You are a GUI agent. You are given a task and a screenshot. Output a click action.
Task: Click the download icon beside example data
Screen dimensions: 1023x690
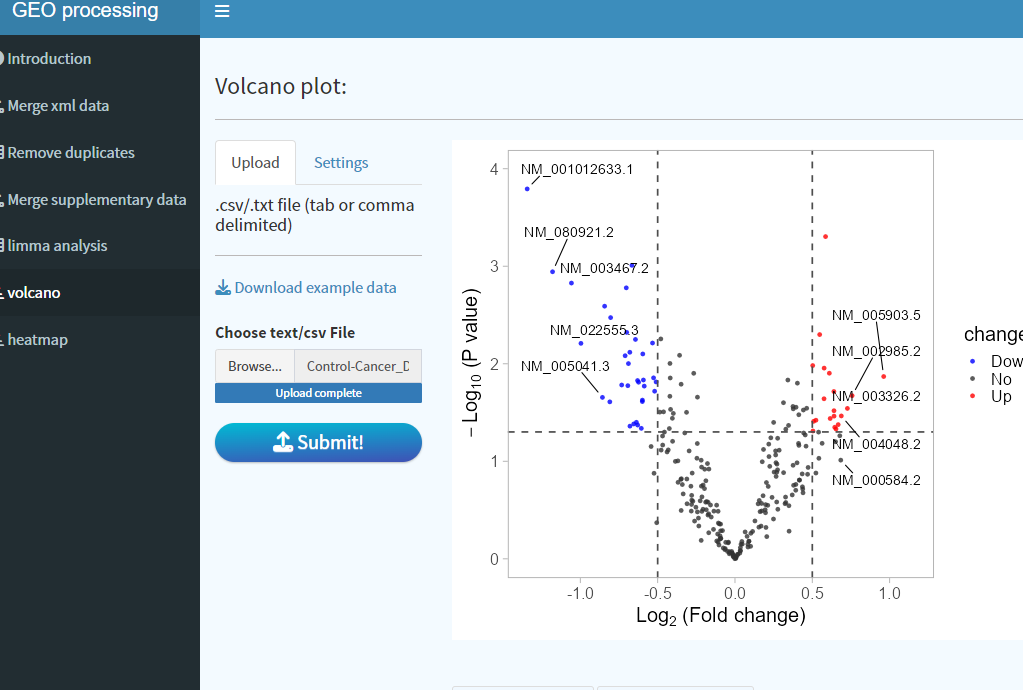pos(223,288)
